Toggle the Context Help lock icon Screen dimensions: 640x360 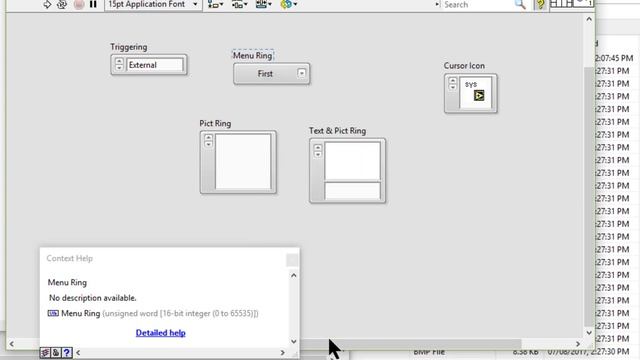click(x=56, y=353)
